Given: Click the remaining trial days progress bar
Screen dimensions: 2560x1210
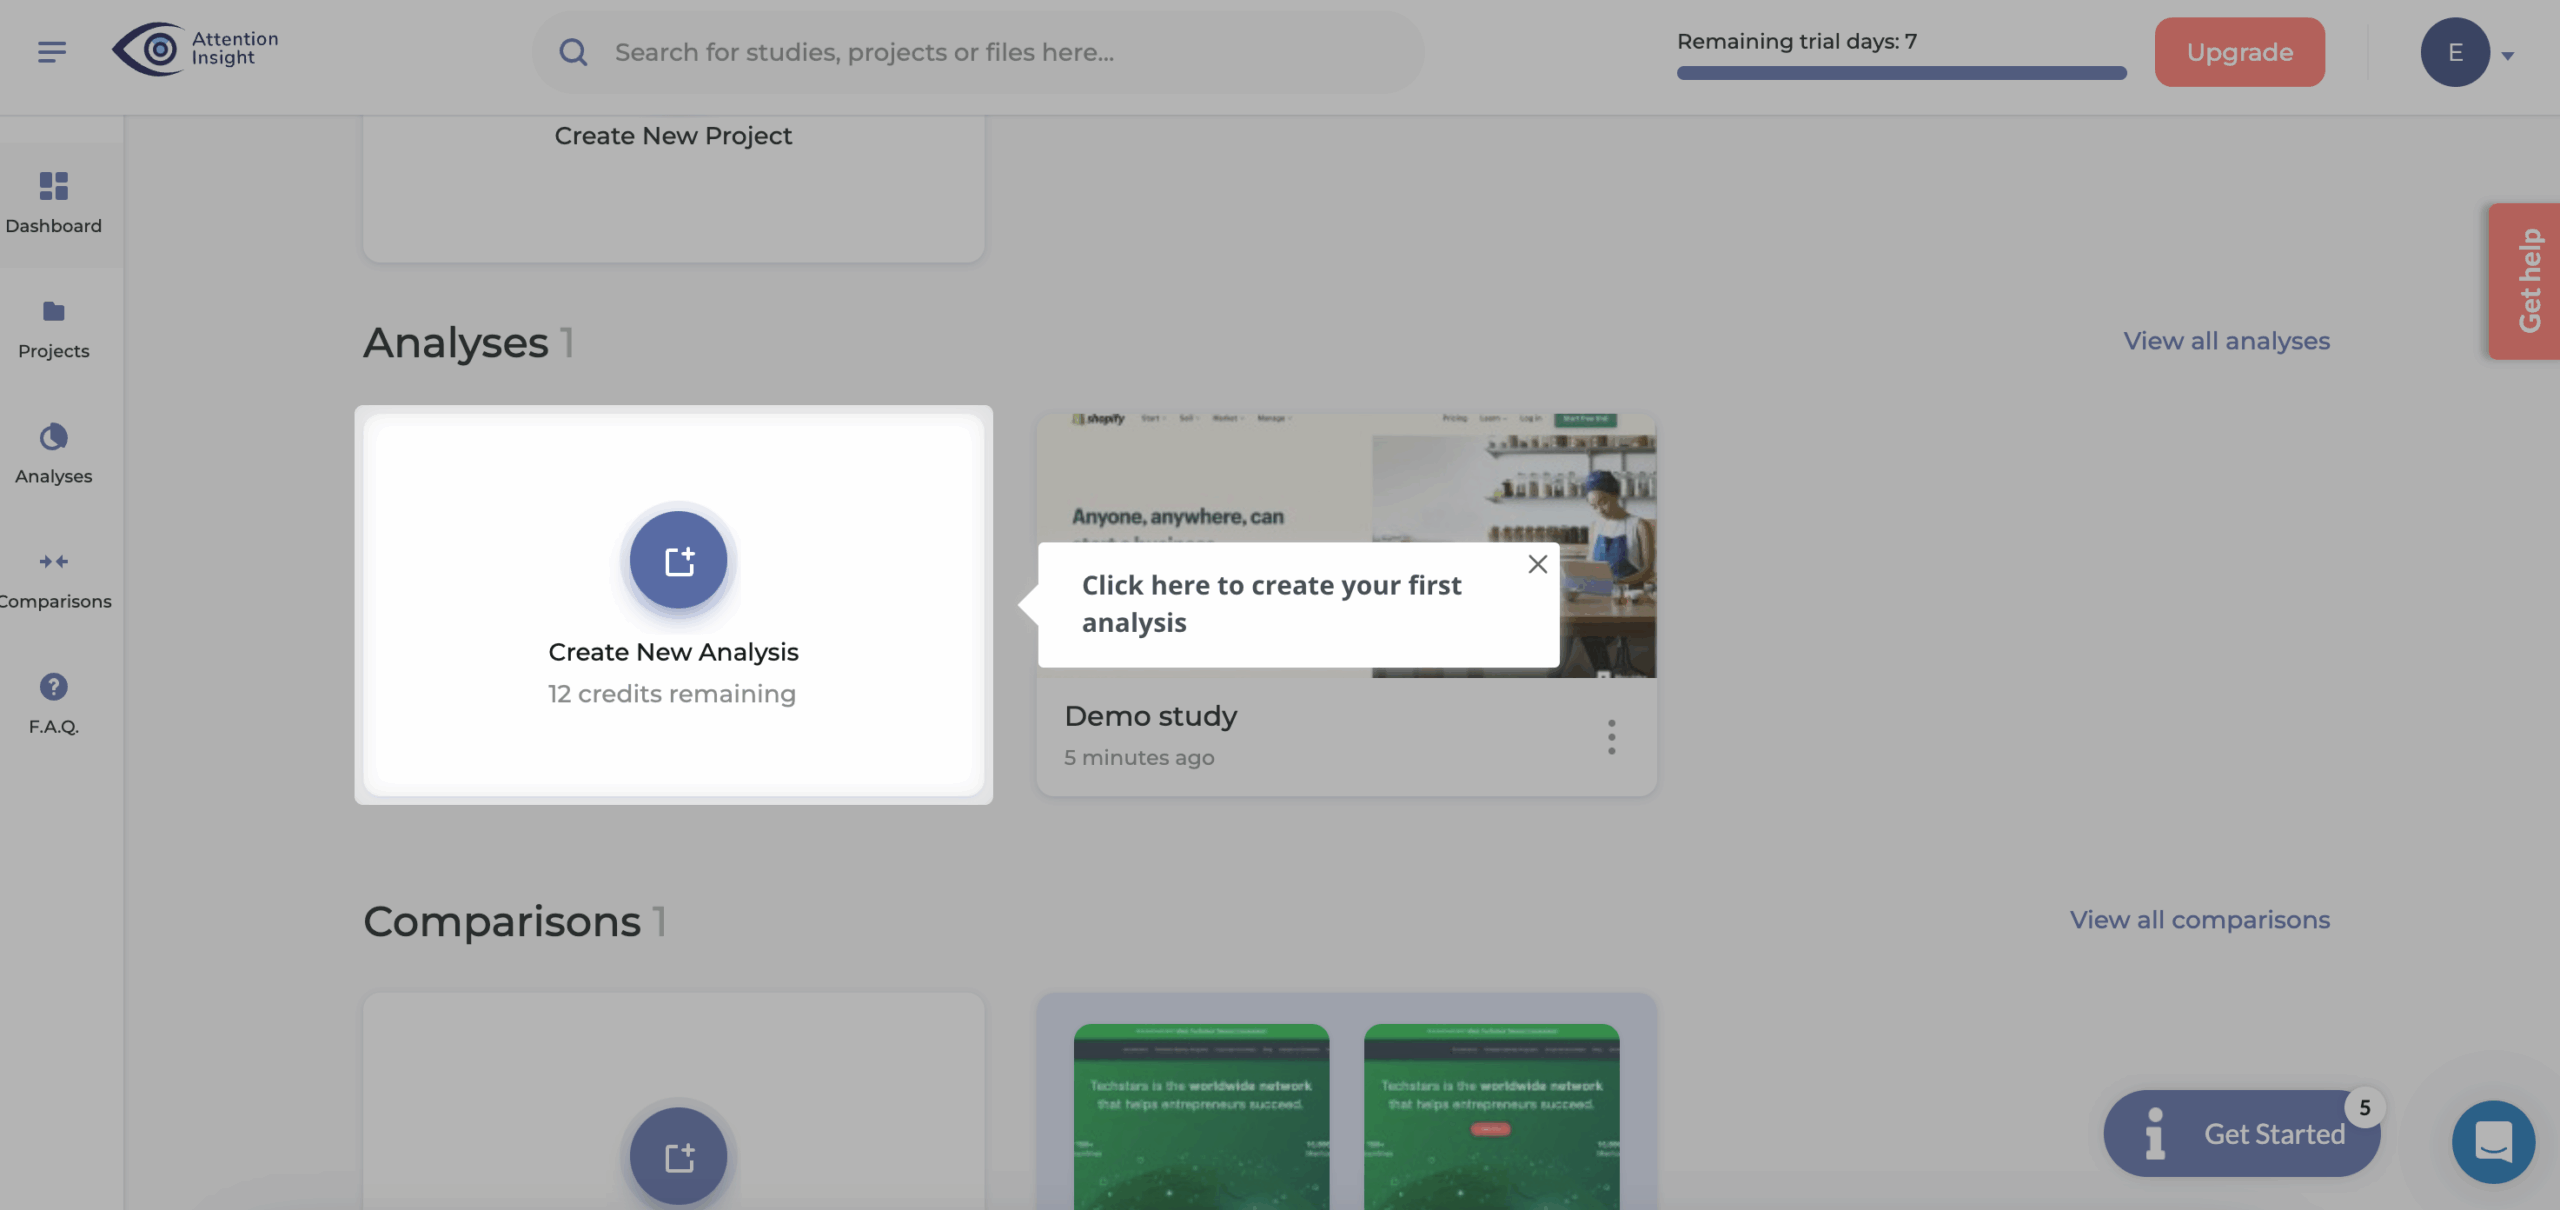Looking at the screenshot, I should [1901, 73].
